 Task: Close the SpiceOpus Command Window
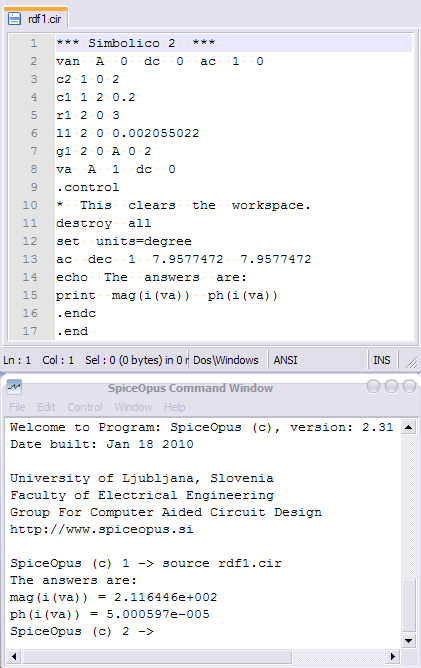point(409,386)
